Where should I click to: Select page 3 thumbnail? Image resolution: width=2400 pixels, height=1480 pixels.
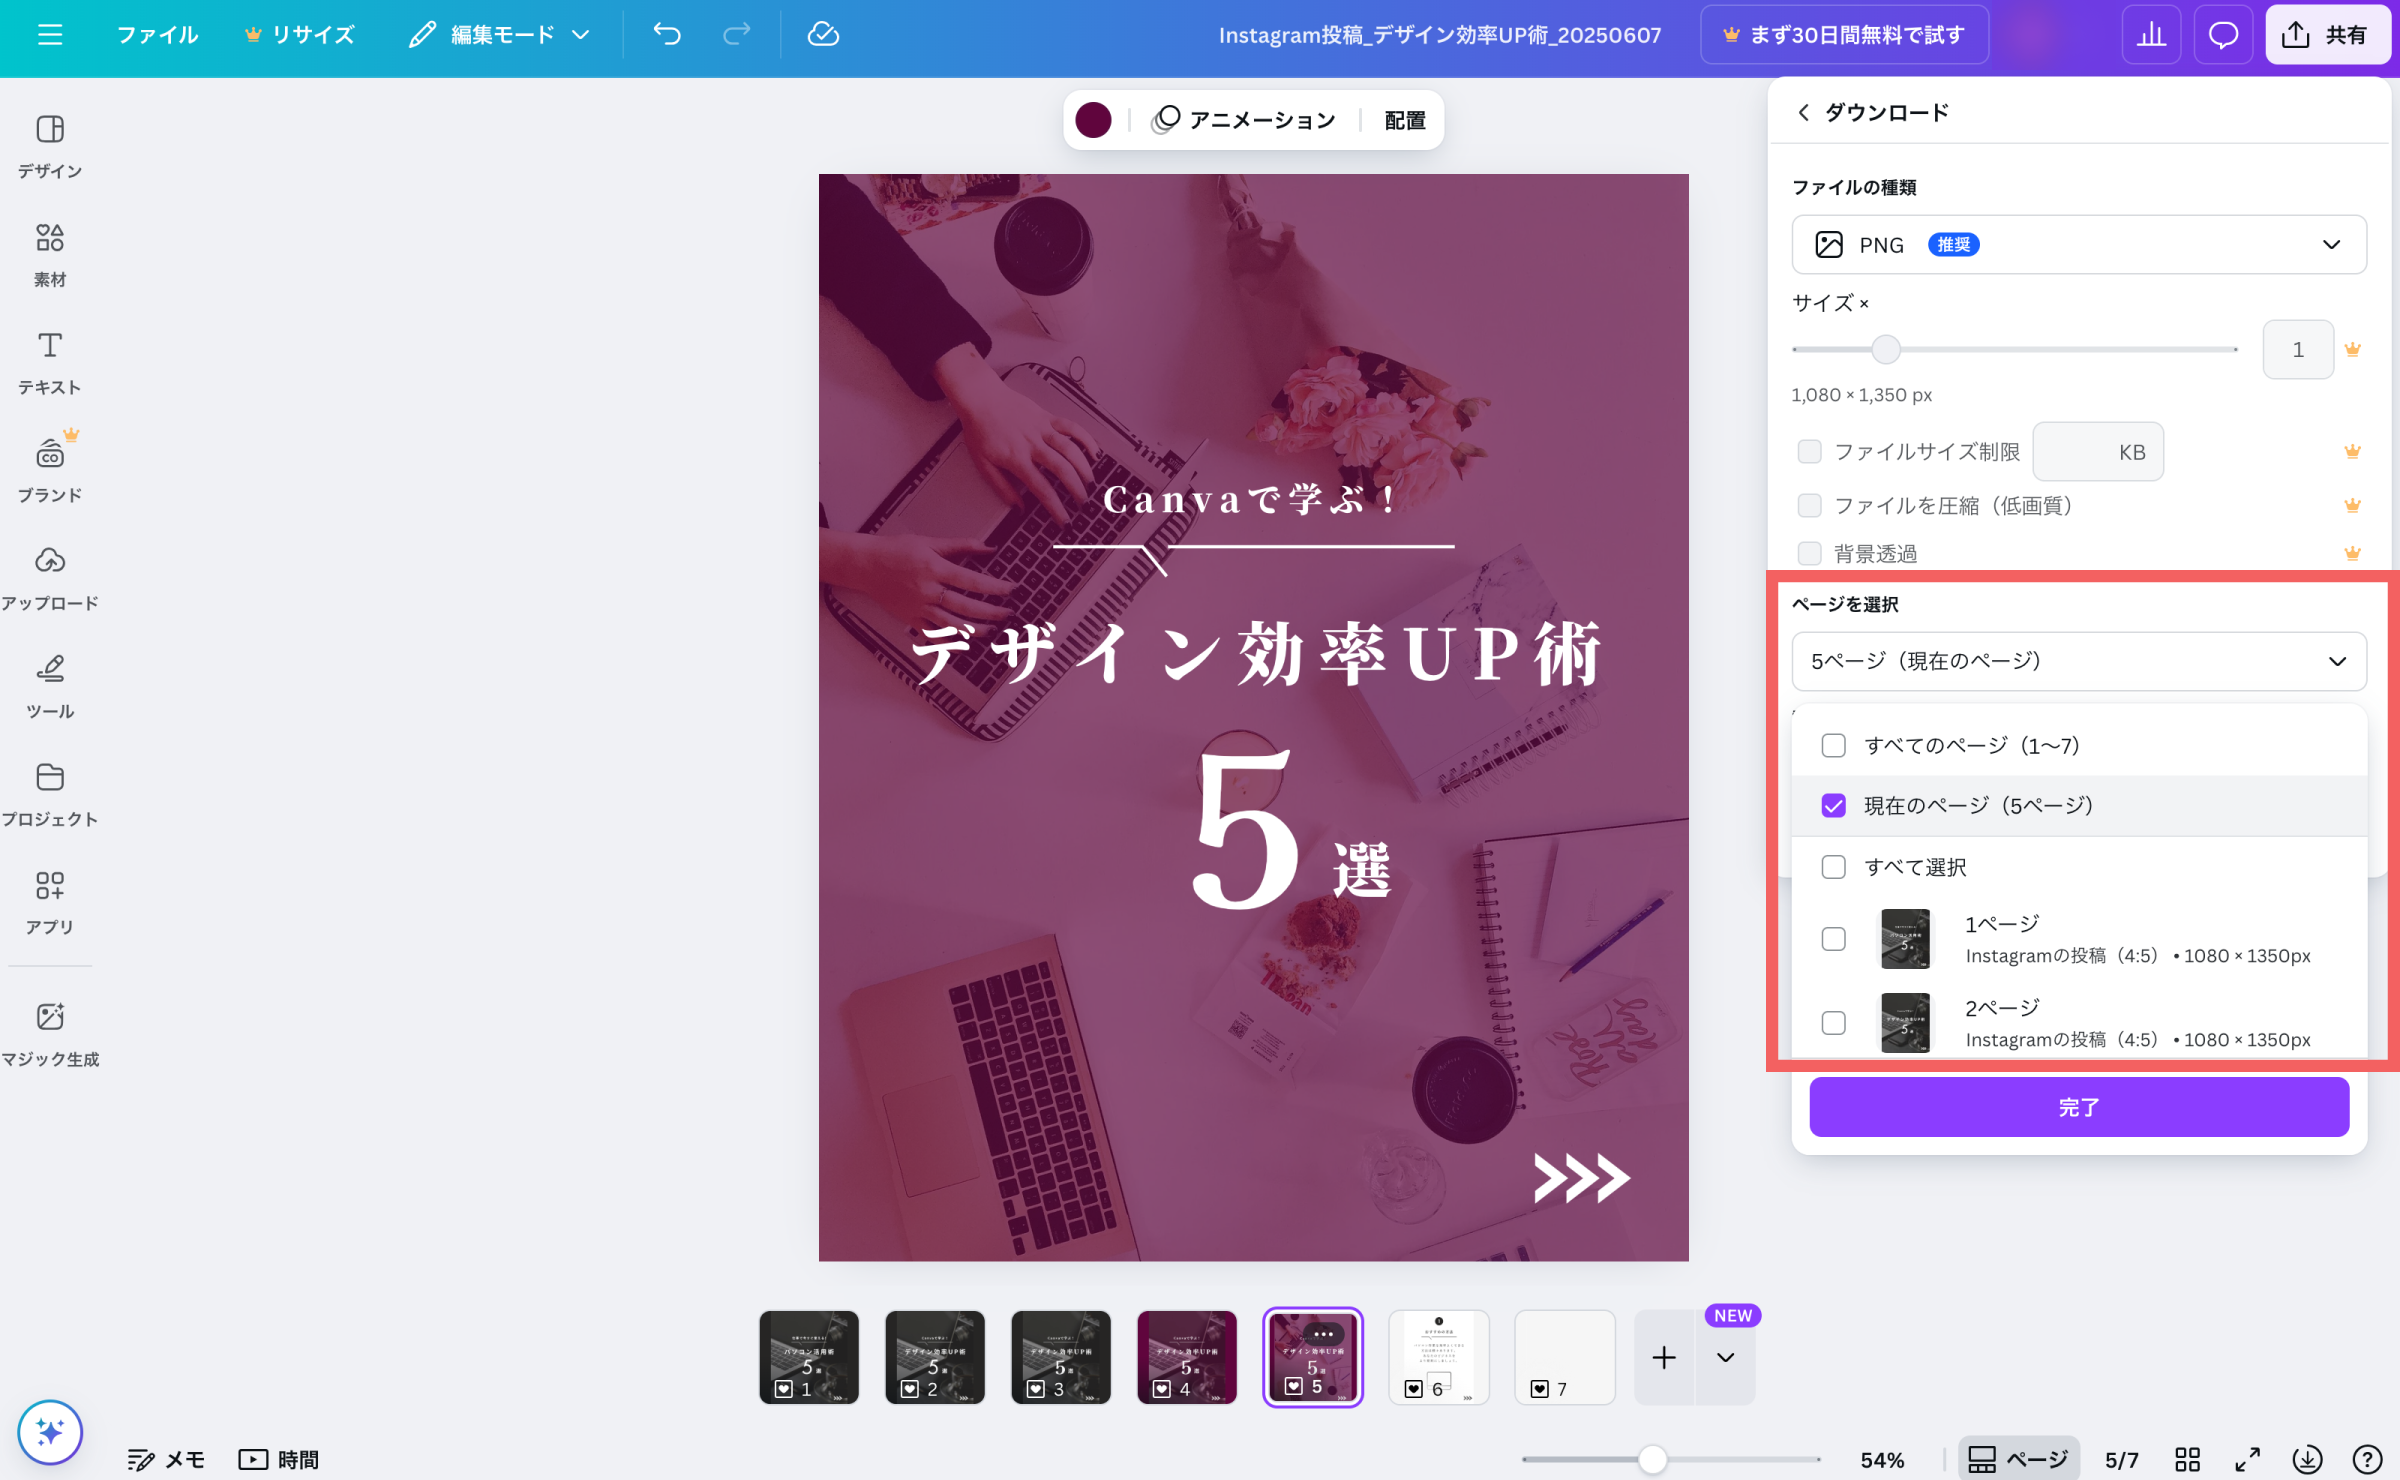coord(1061,1357)
